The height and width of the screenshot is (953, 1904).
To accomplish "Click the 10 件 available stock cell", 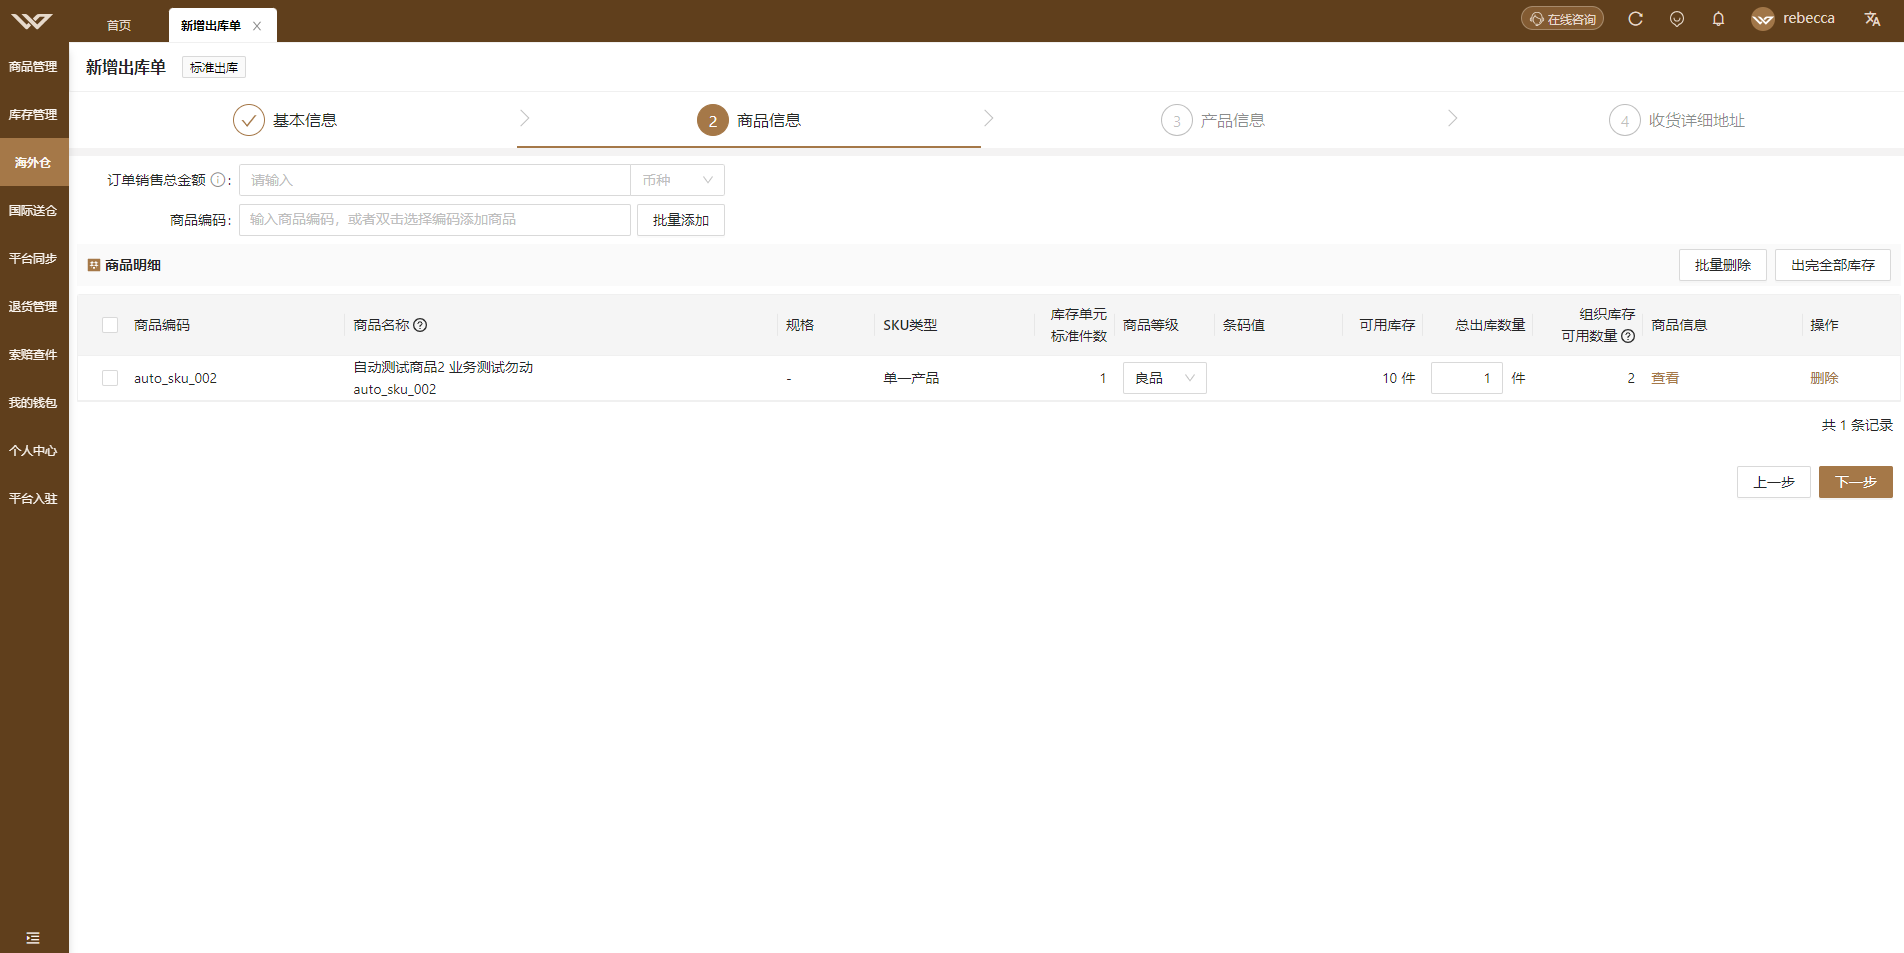I will [1398, 378].
